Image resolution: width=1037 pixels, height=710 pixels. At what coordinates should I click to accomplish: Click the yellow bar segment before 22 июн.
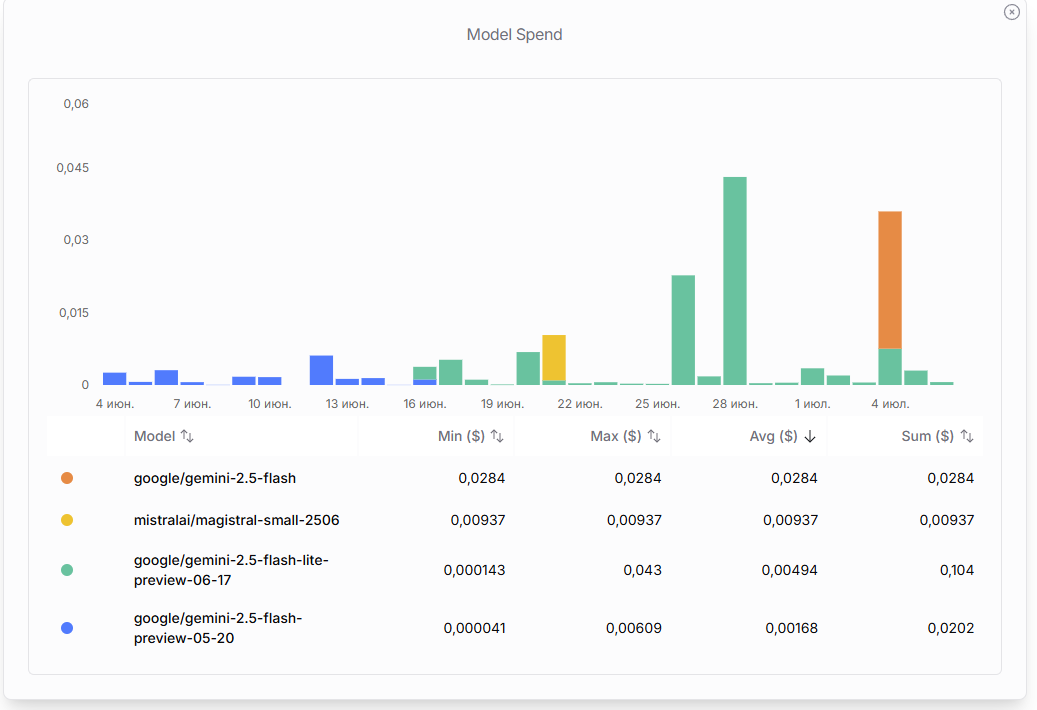554,357
